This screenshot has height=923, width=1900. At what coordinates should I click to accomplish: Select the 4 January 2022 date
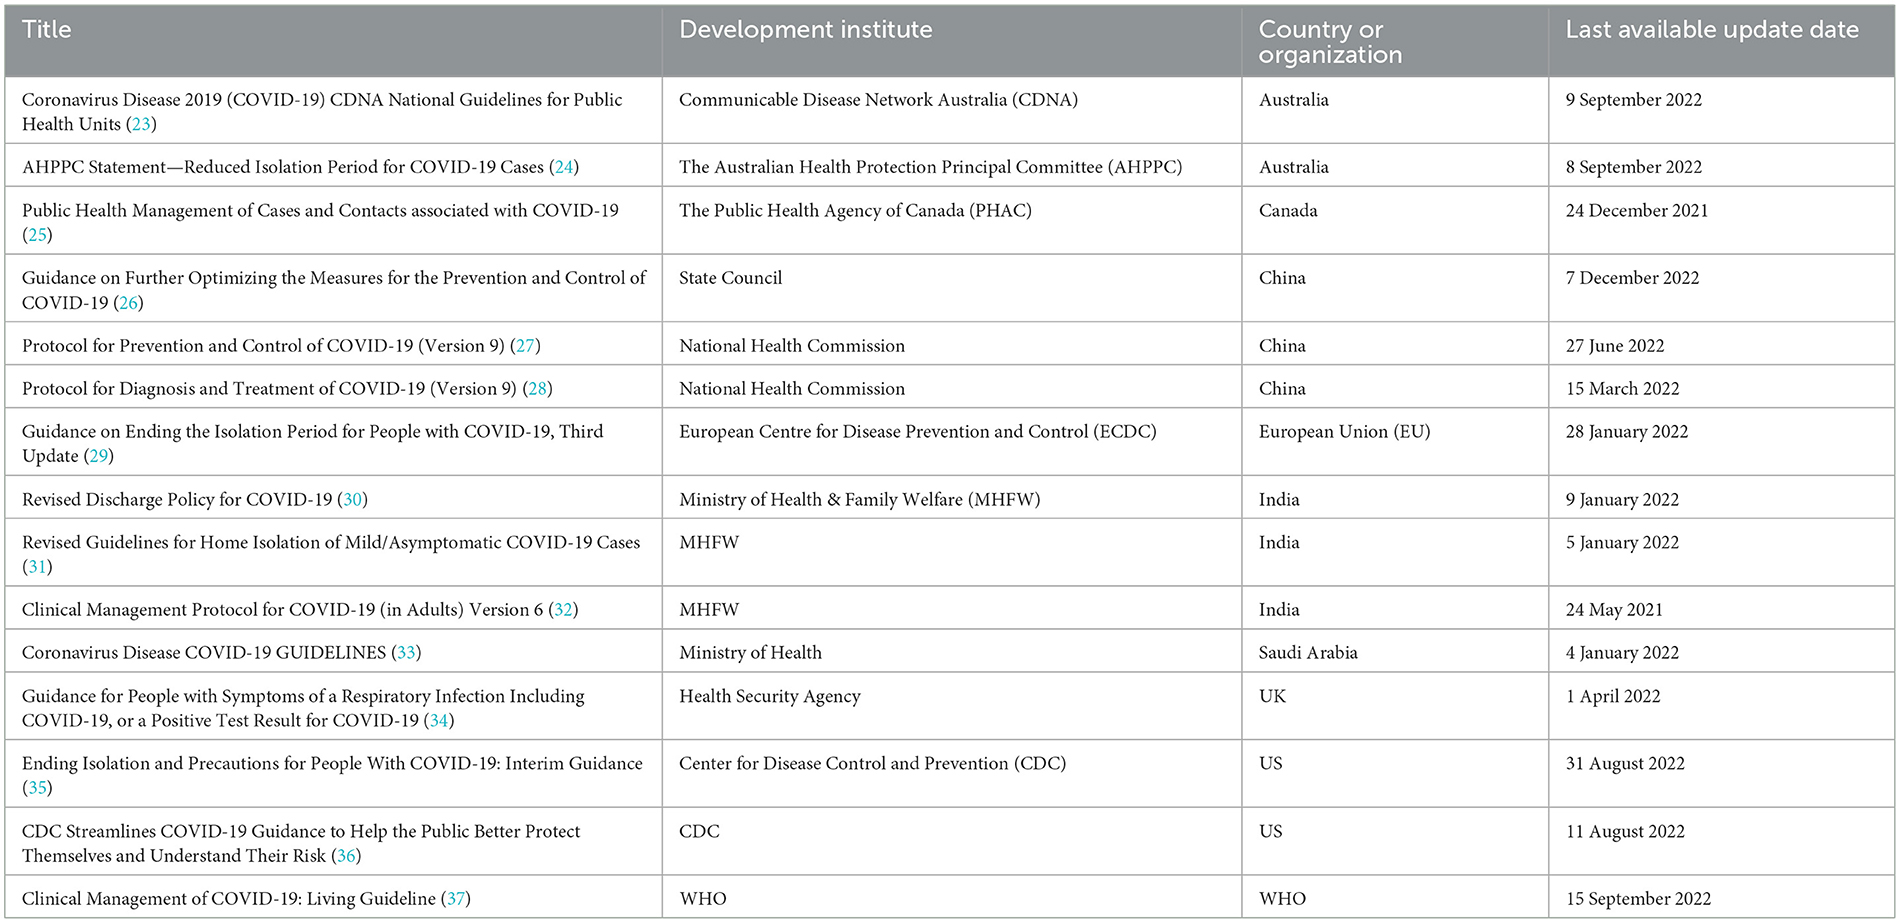click(1622, 653)
